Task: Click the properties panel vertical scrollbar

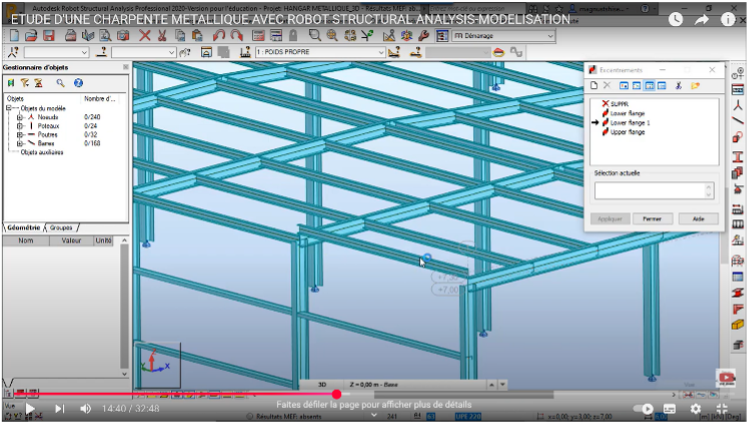Action: (125, 307)
